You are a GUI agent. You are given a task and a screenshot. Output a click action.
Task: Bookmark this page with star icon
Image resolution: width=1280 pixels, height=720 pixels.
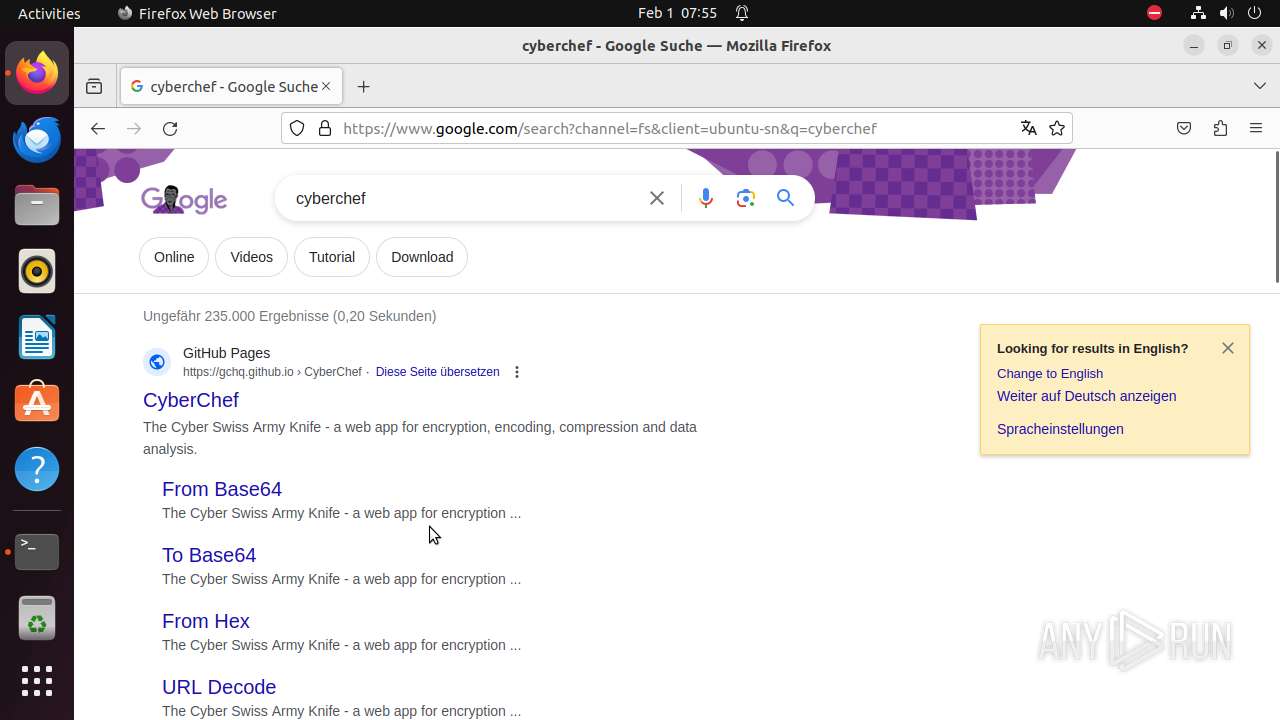coord(1057,128)
